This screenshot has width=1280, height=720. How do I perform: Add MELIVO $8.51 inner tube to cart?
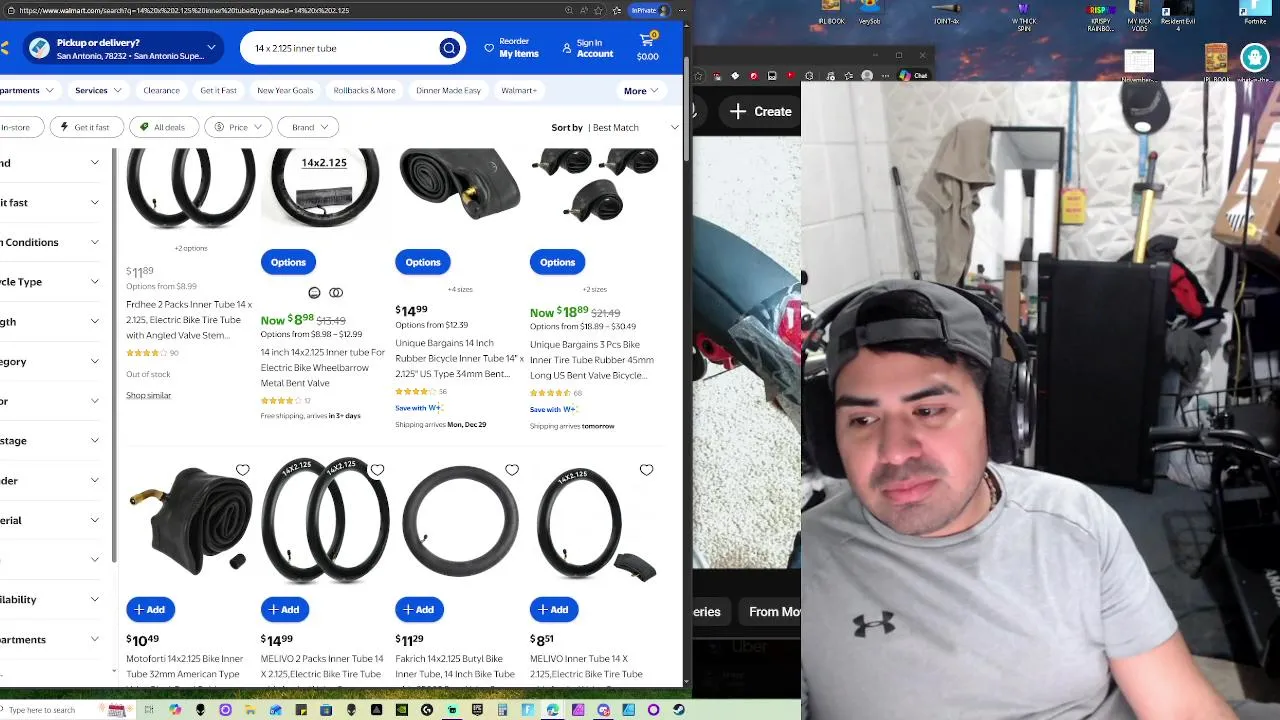(554, 610)
